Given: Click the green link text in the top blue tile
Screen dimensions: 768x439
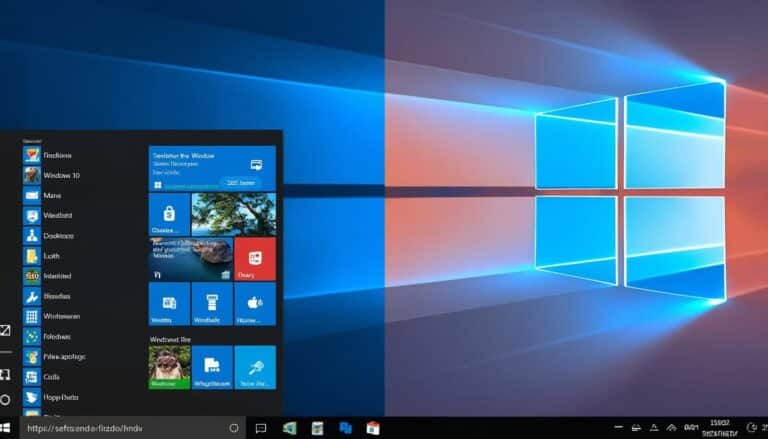Looking at the screenshot, I should pyautogui.click(x=191, y=186).
